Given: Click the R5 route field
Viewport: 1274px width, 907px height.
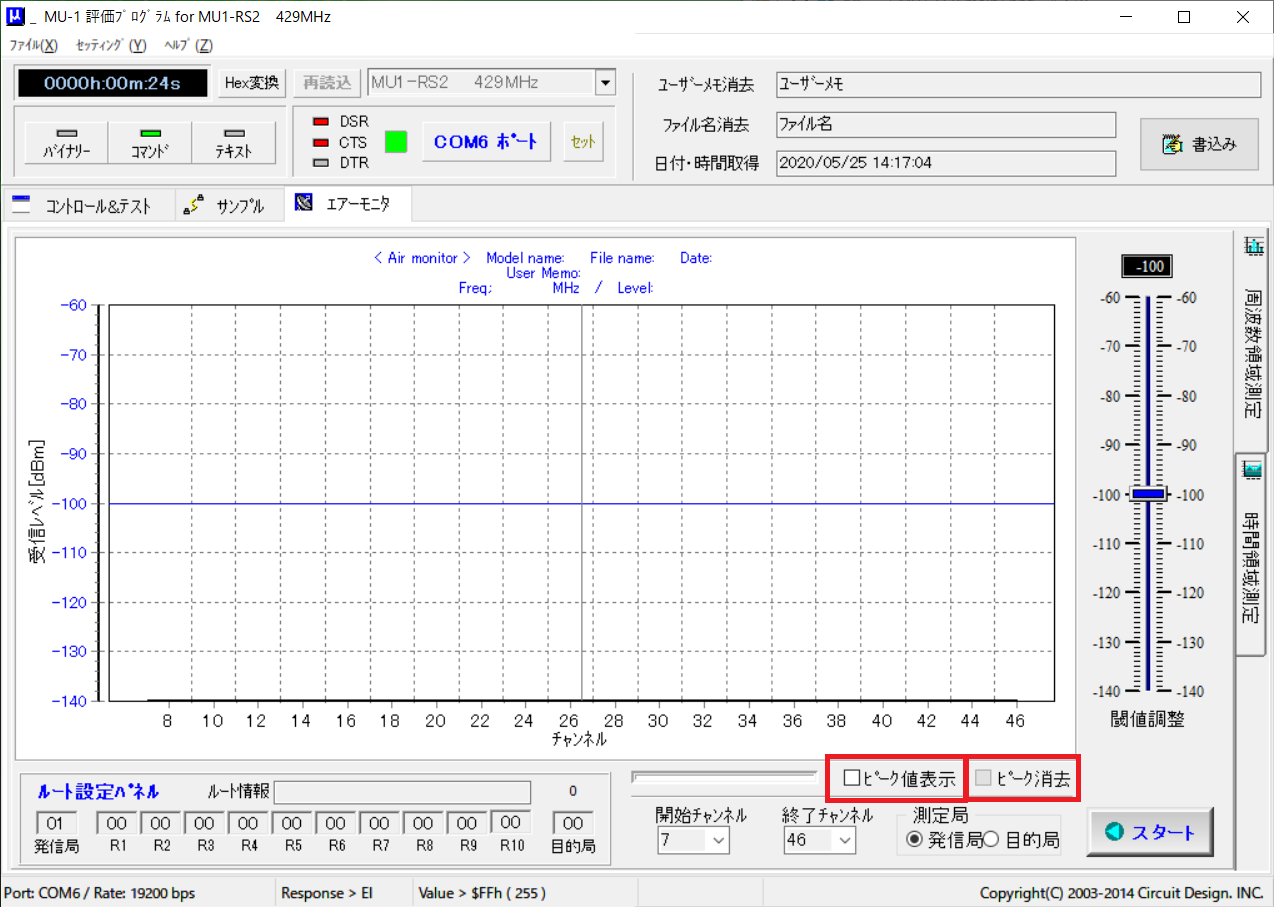Looking at the screenshot, I should [x=293, y=823].
